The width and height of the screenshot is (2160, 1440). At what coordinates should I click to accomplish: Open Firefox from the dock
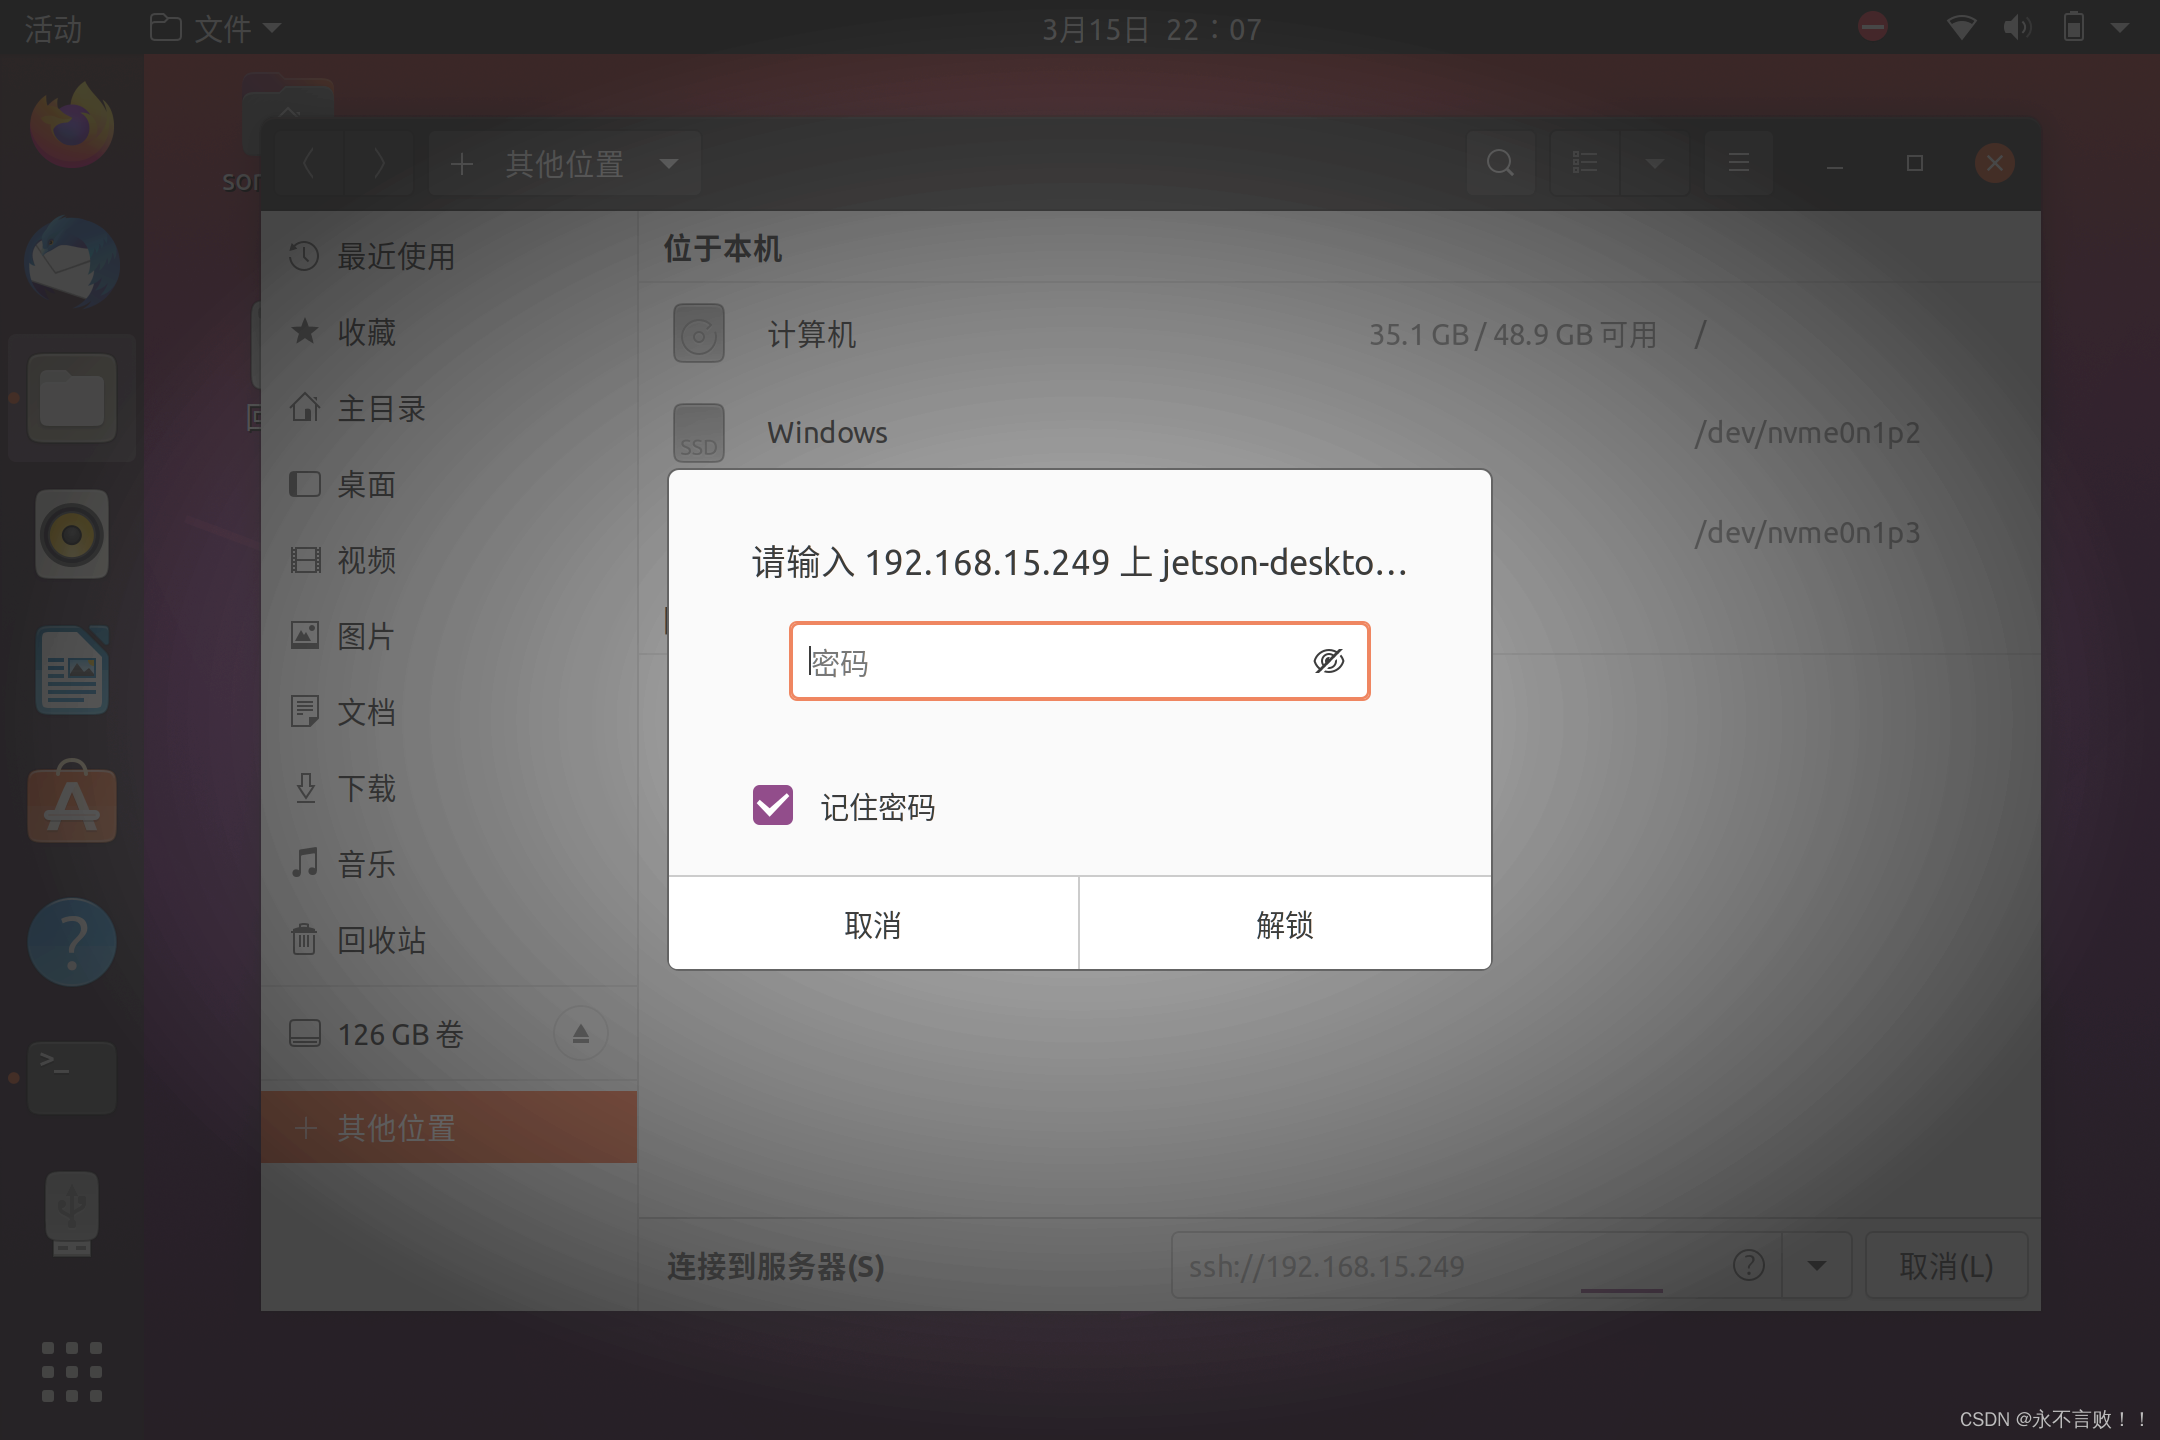72,127
